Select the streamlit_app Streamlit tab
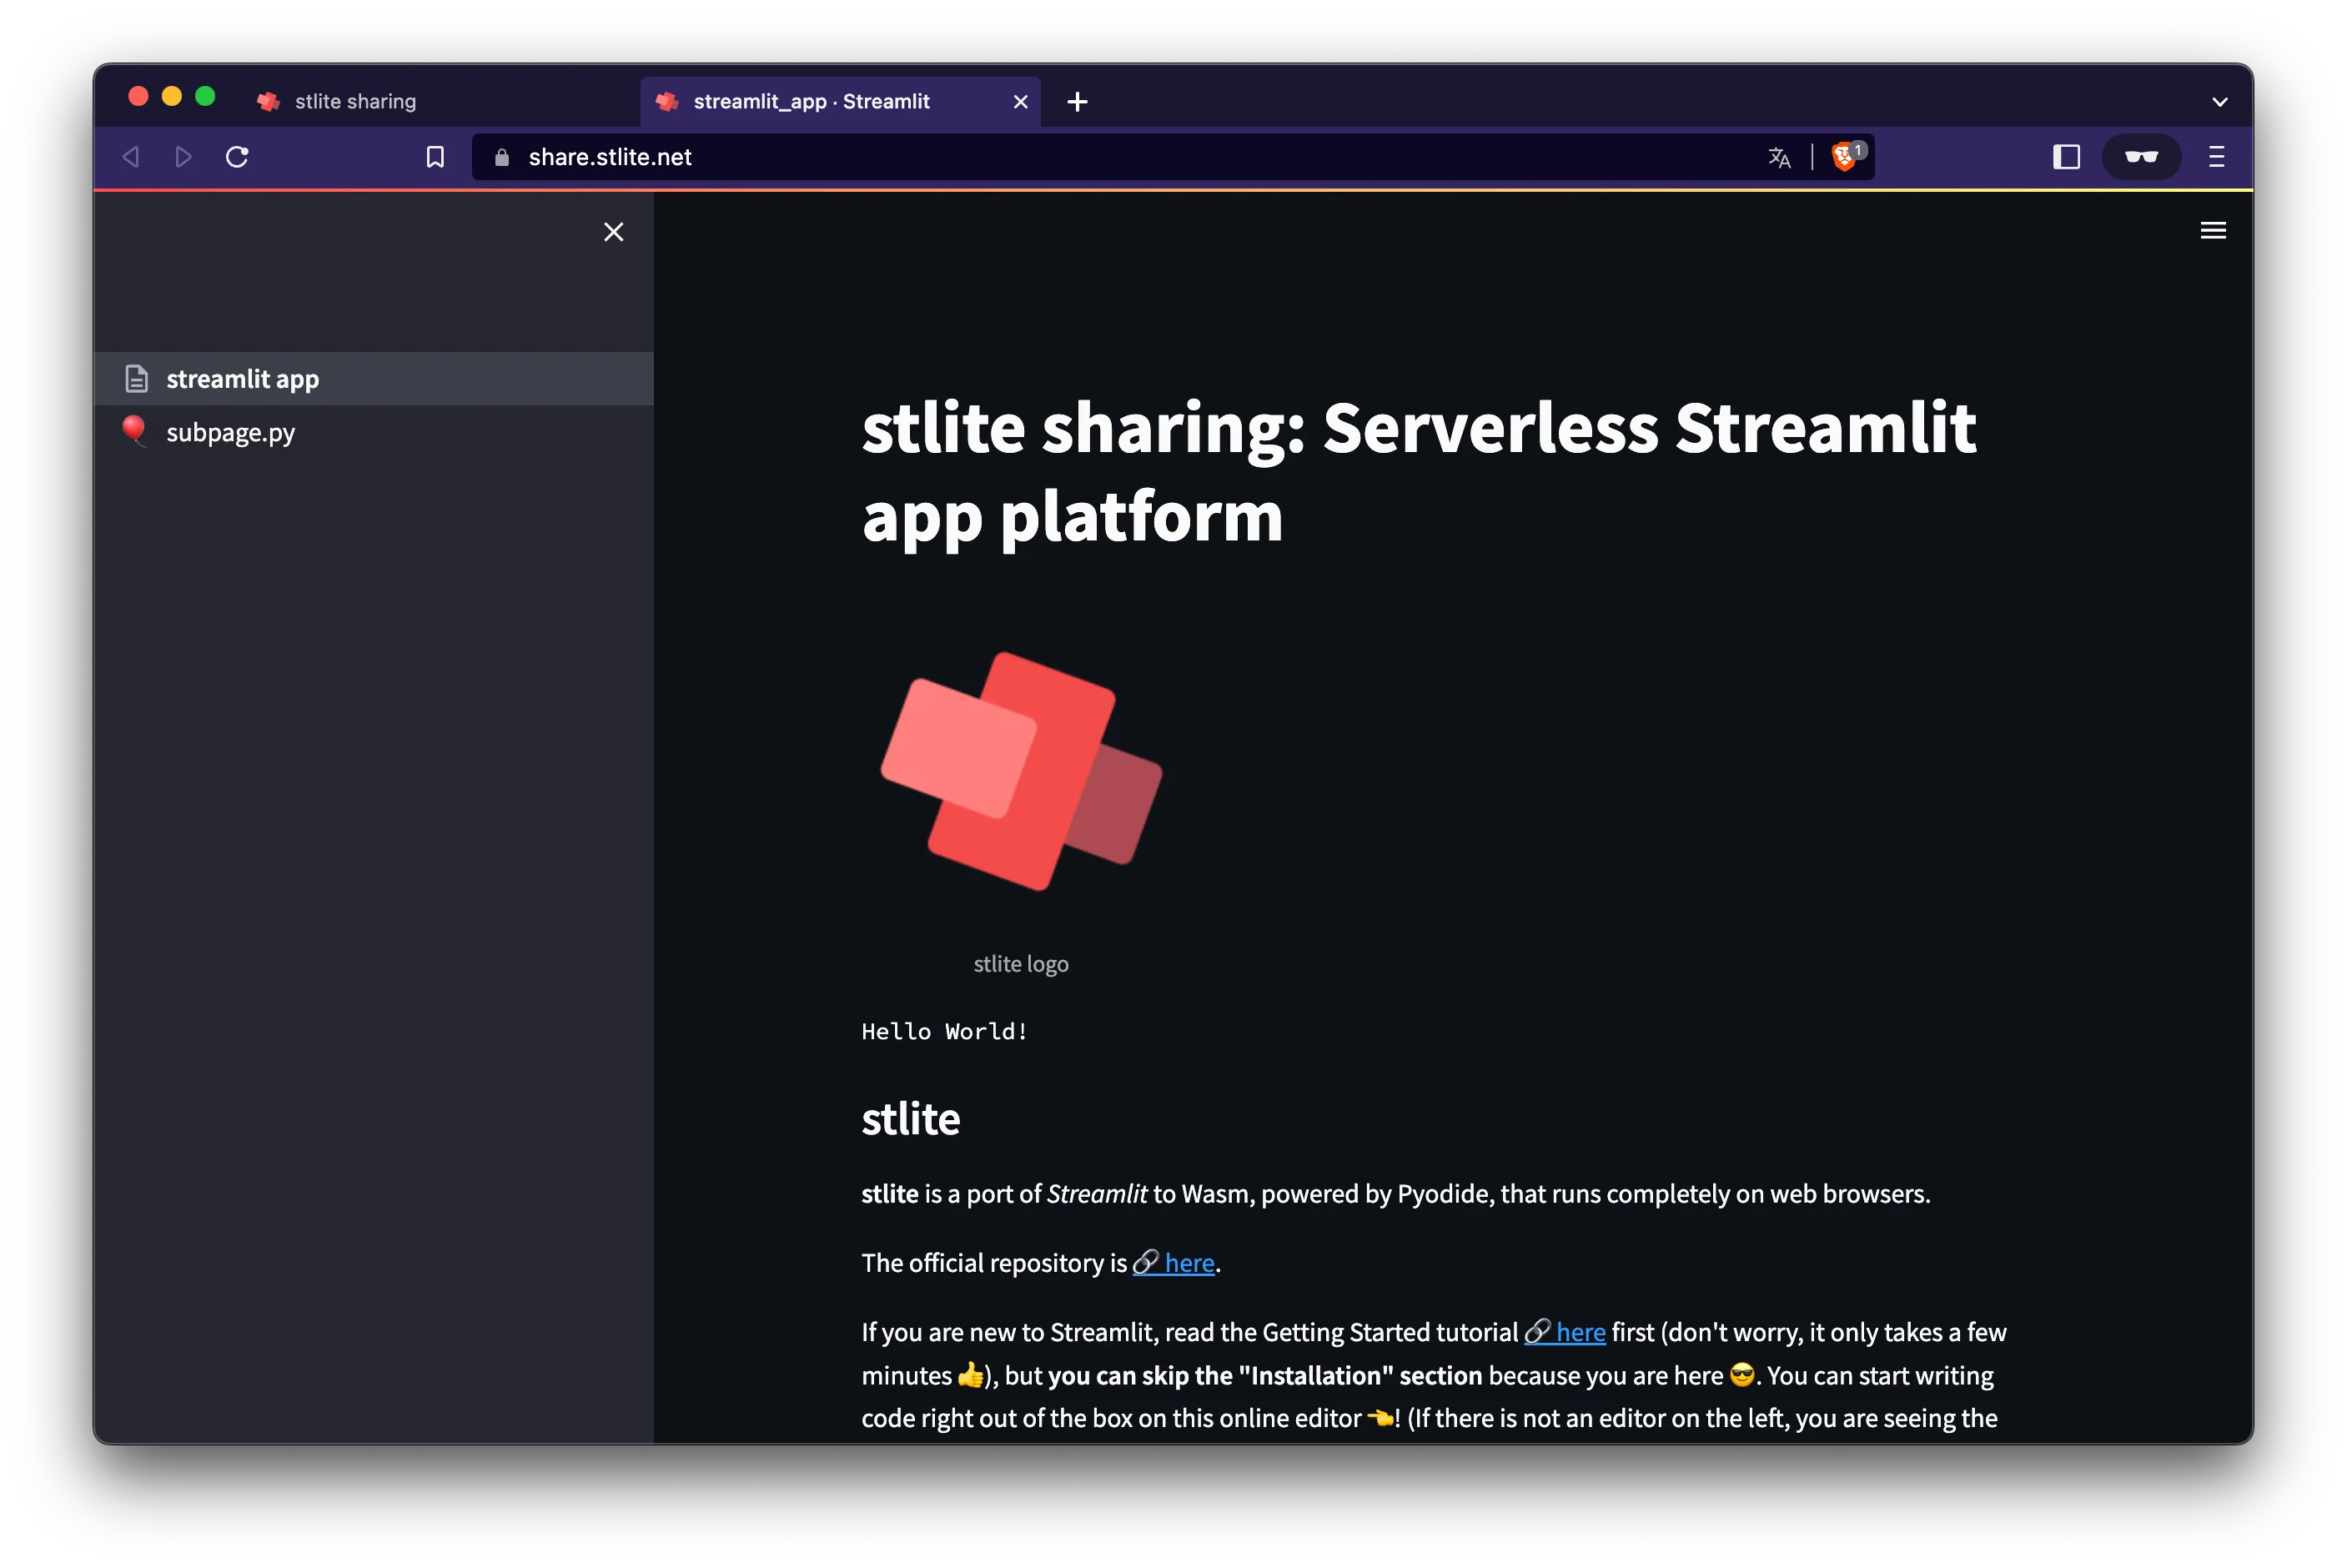The width and height of the screenshot is (2347, 1568). pyautogui.click(x=812, y=101)
